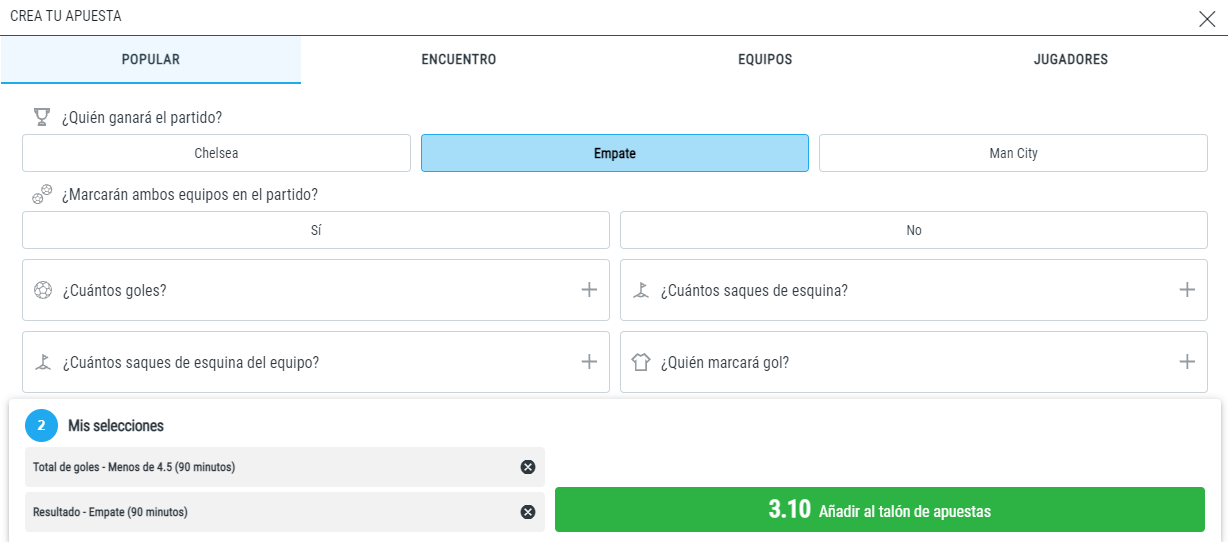Remove the Resultado - Empate selection
The height and width of the screenshot is (548, 1228).
click(528, 512)
